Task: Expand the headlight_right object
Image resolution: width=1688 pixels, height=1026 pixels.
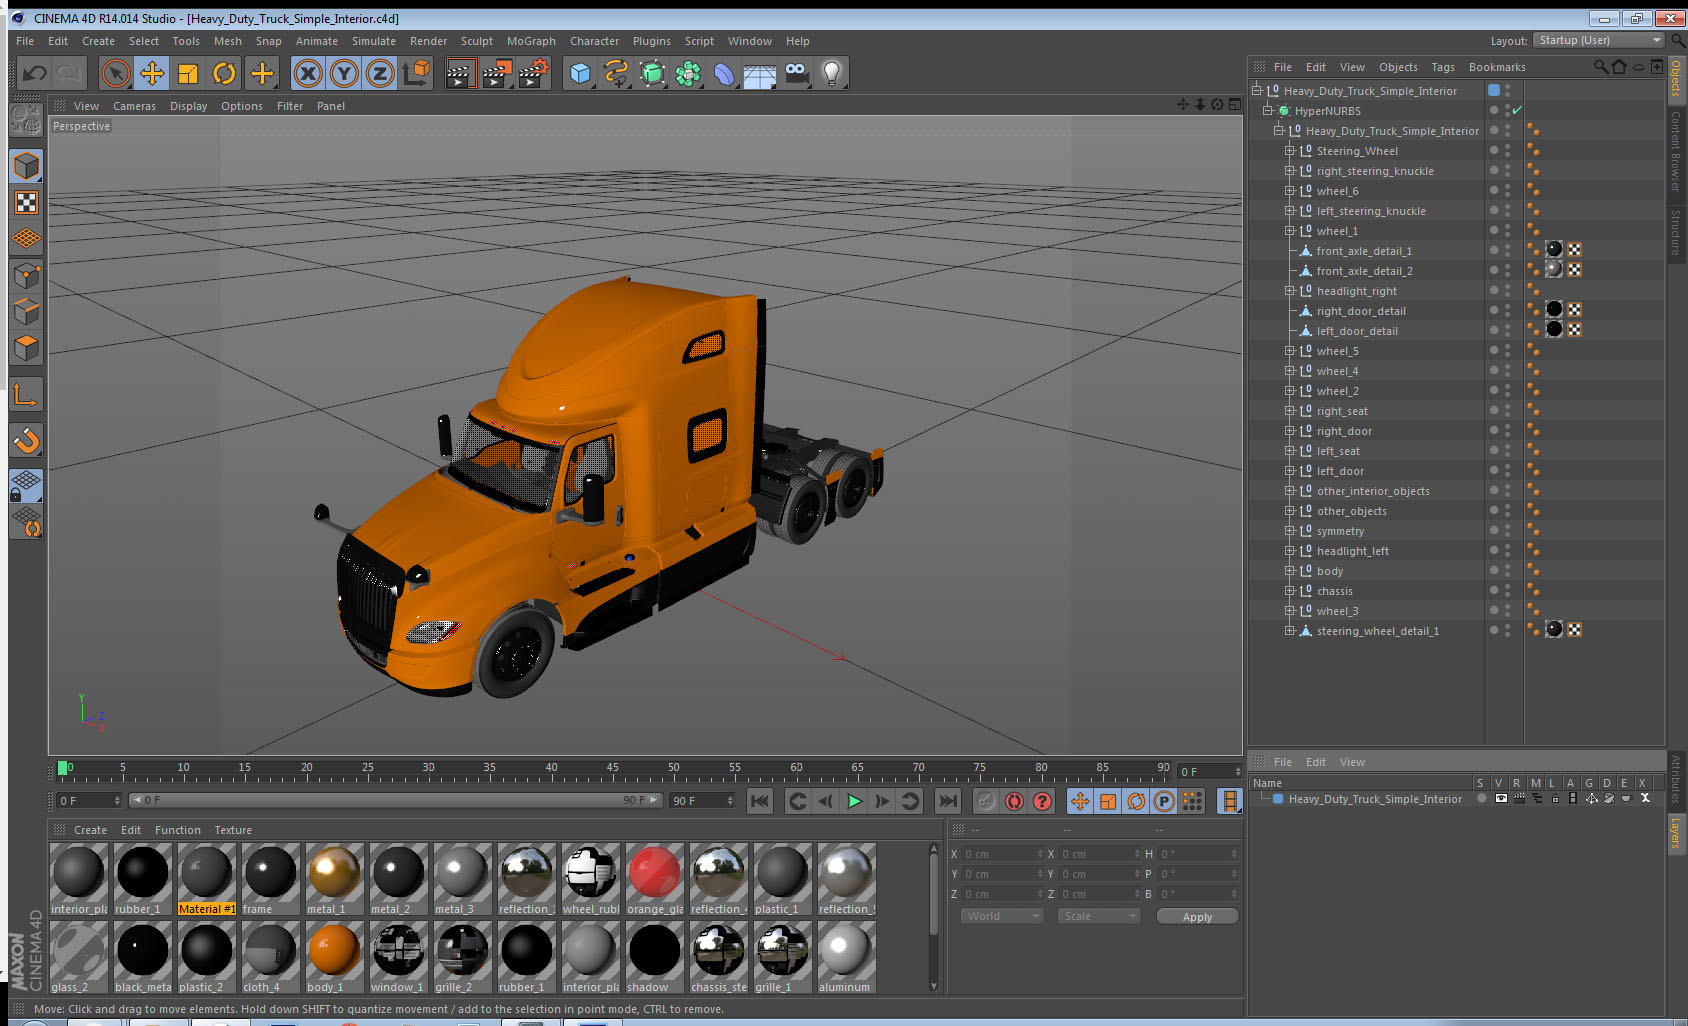Action: coord(1290,291)
